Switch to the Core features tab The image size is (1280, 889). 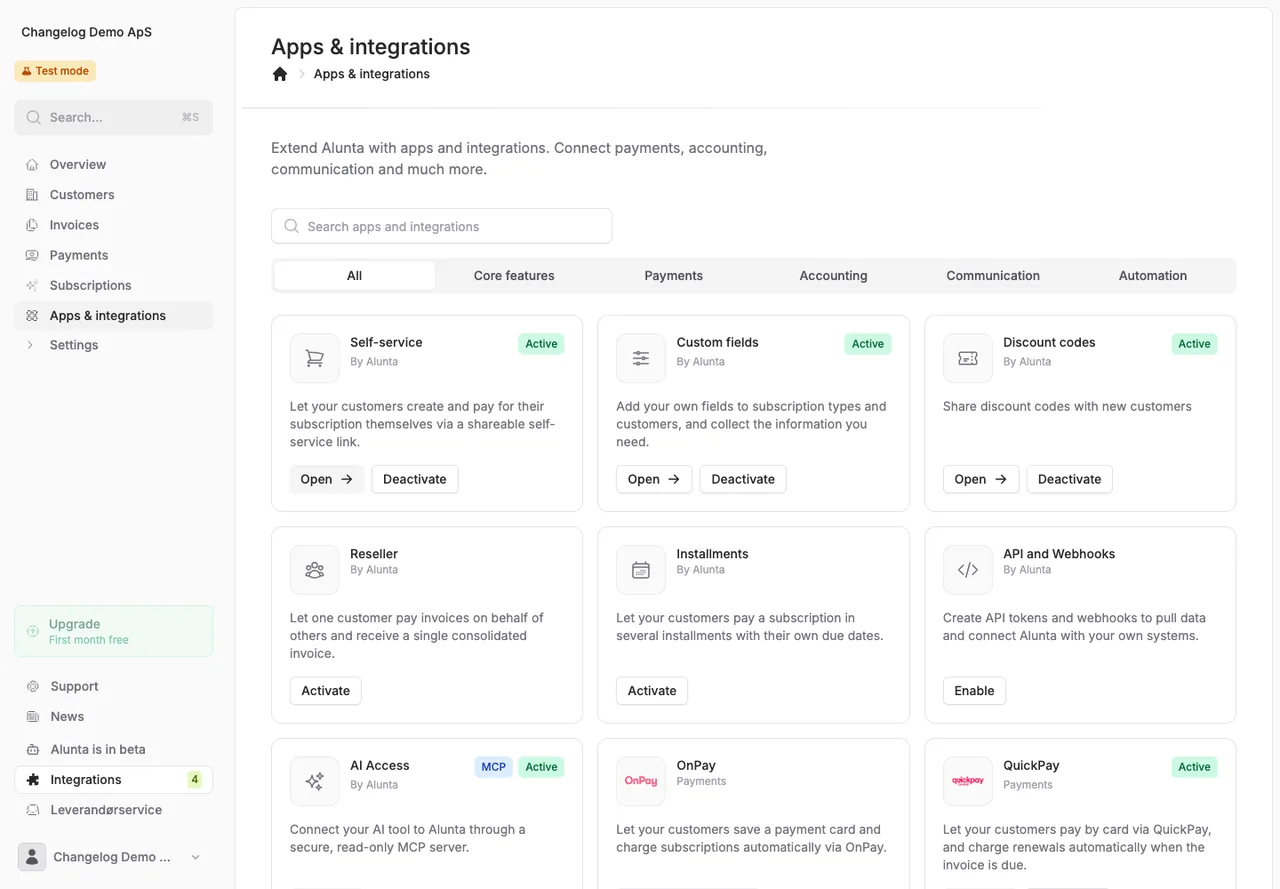514,276
